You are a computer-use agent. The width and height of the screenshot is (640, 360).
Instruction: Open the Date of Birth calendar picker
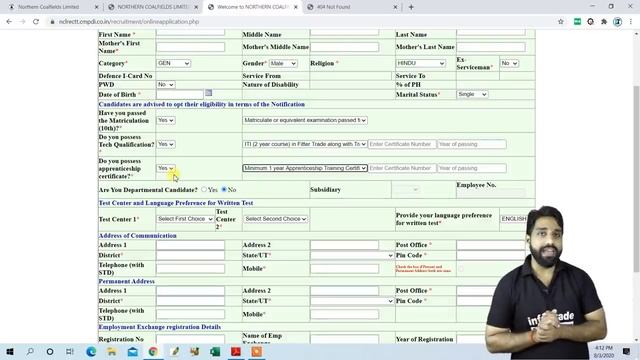pos(209,93)
